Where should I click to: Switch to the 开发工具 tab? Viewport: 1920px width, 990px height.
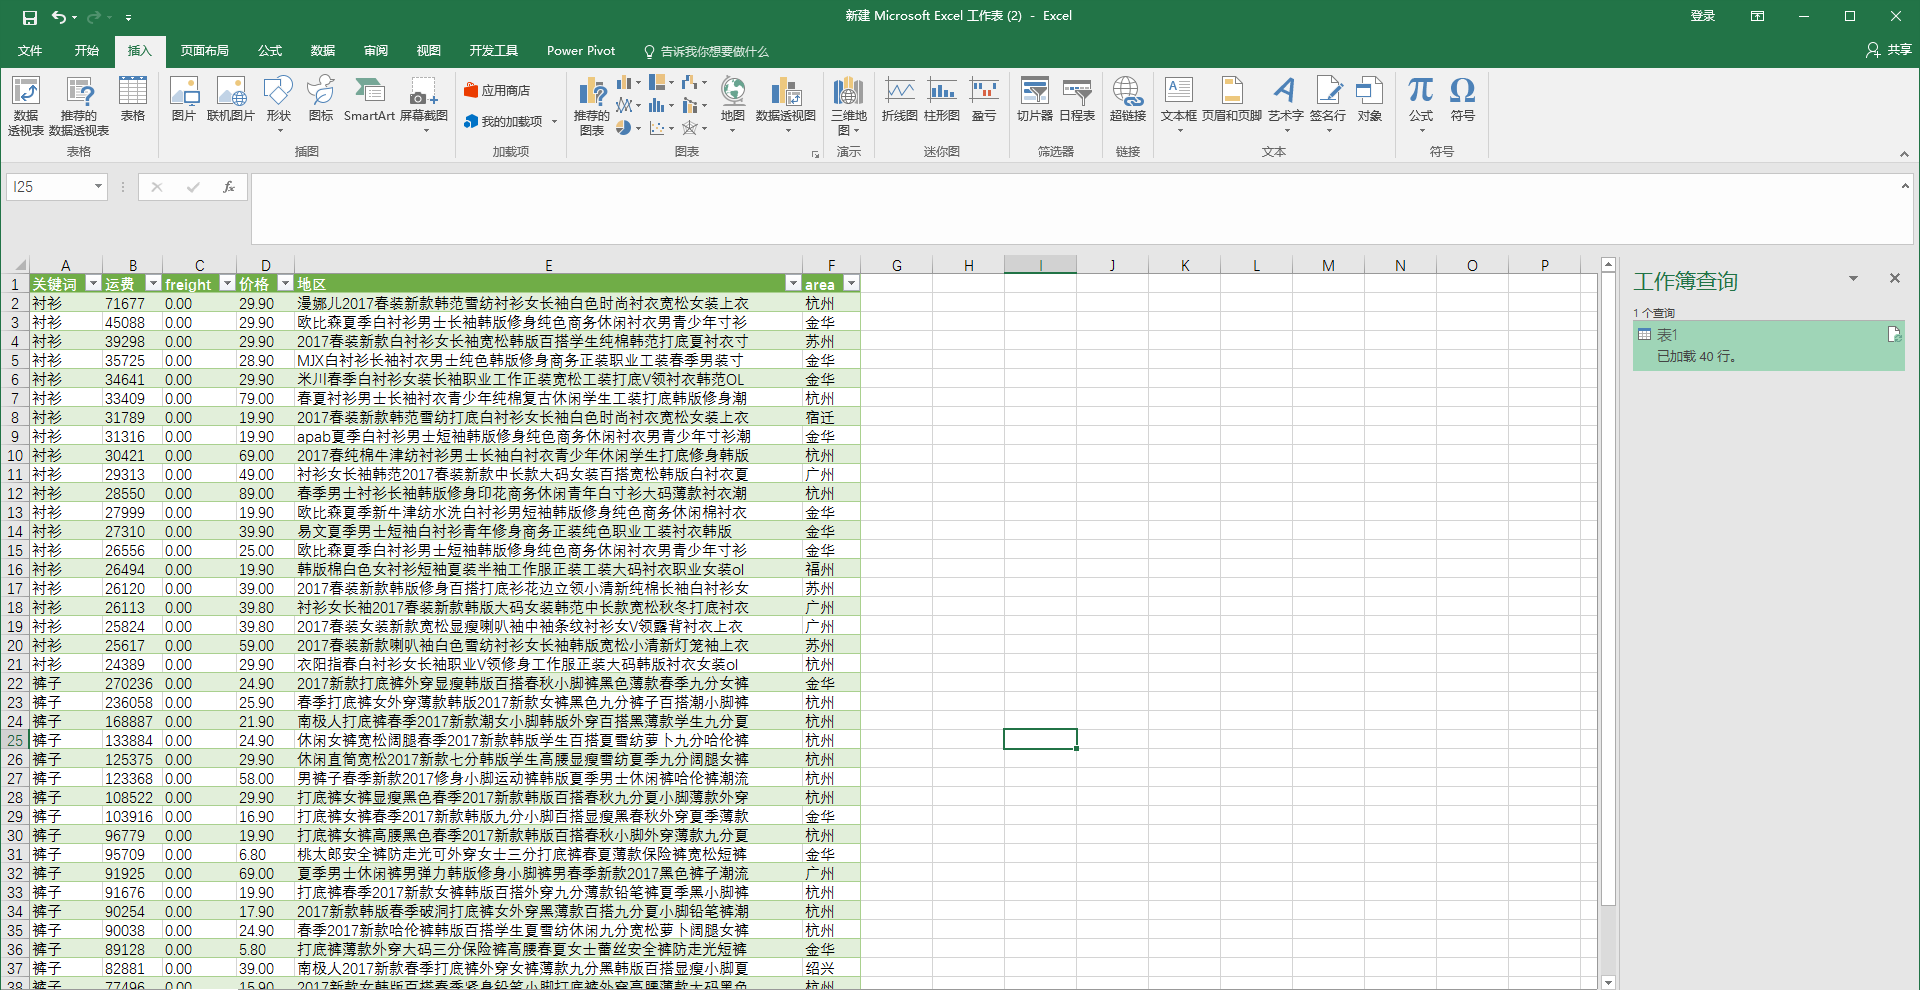coord(494,51)
